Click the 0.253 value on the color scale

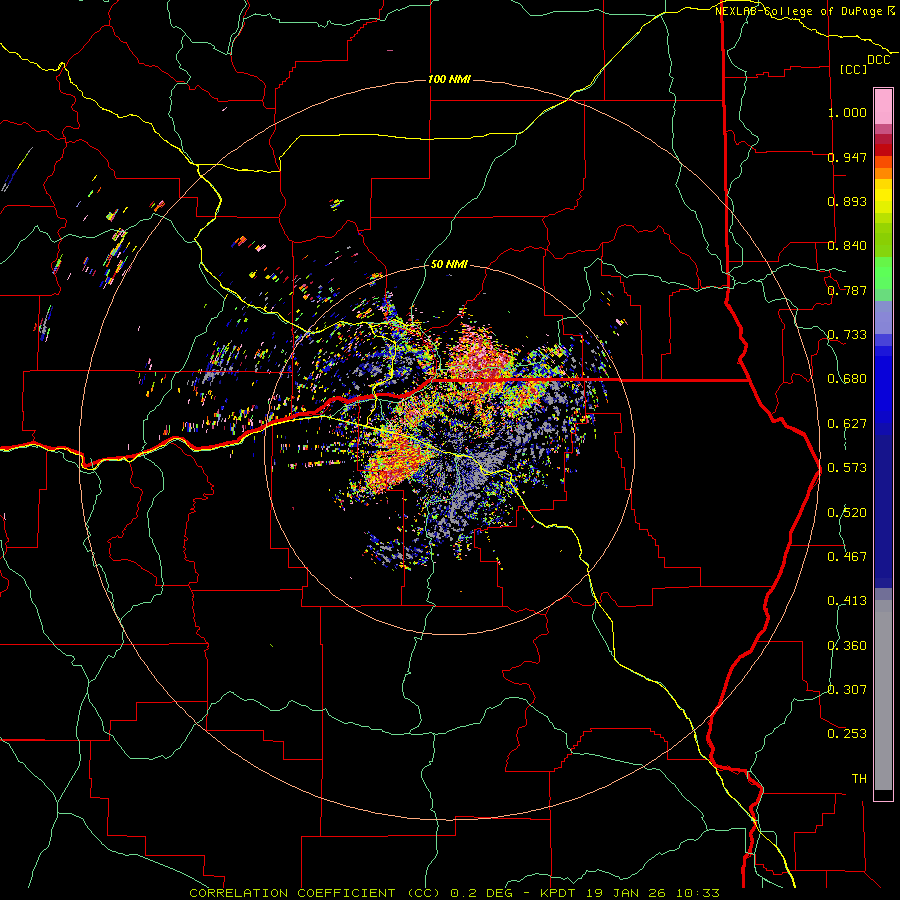pos(847,734)
